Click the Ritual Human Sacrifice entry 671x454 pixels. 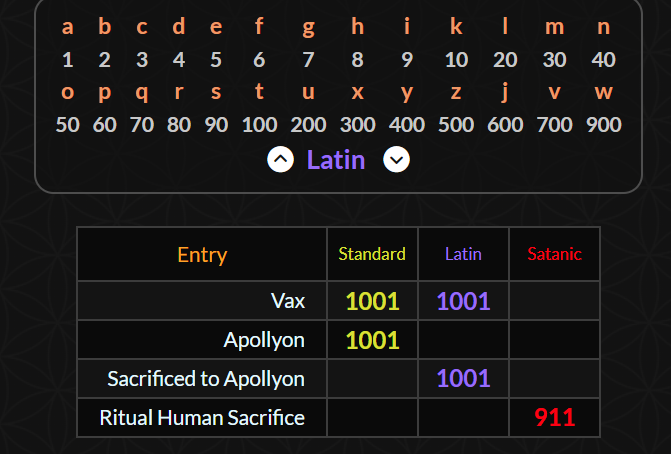coord(202,418)
